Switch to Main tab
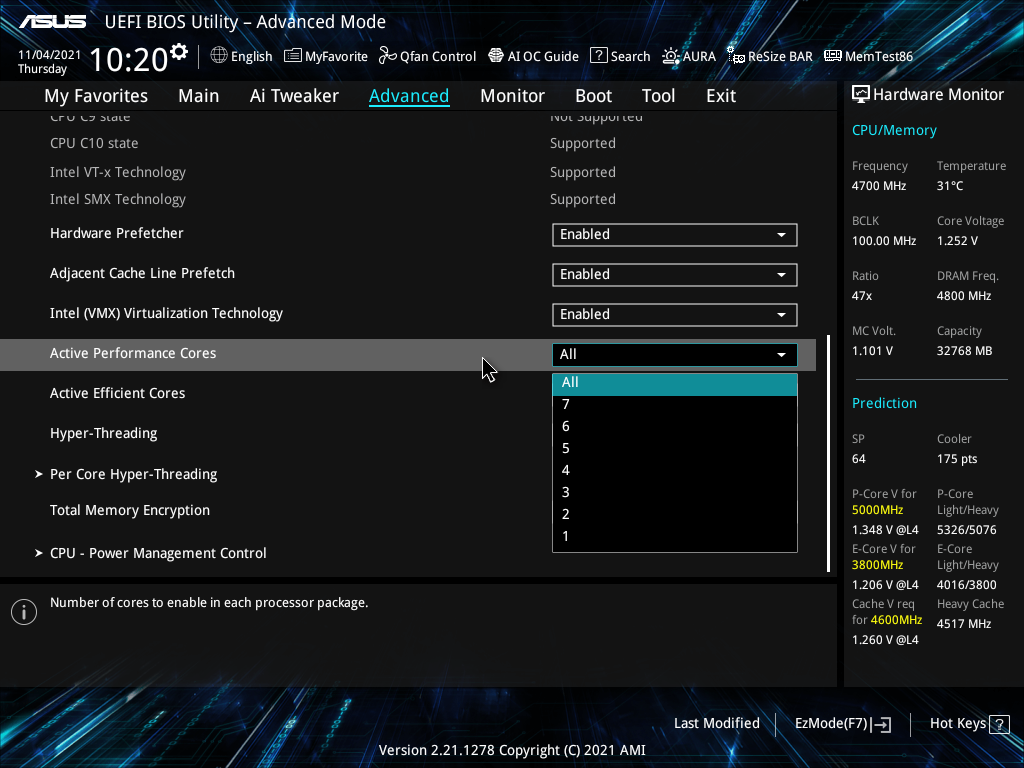The image size is (1024, 768). [199, 96]
